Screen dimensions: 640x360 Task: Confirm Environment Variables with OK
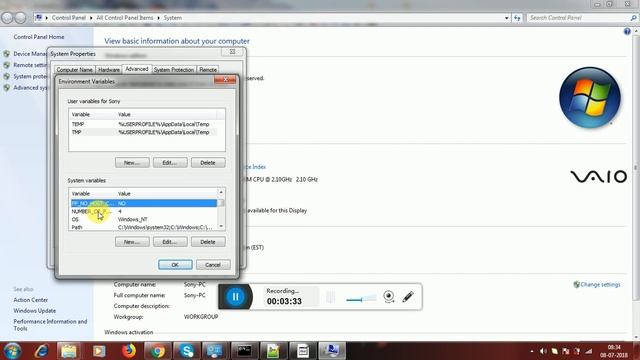point(175,264)
